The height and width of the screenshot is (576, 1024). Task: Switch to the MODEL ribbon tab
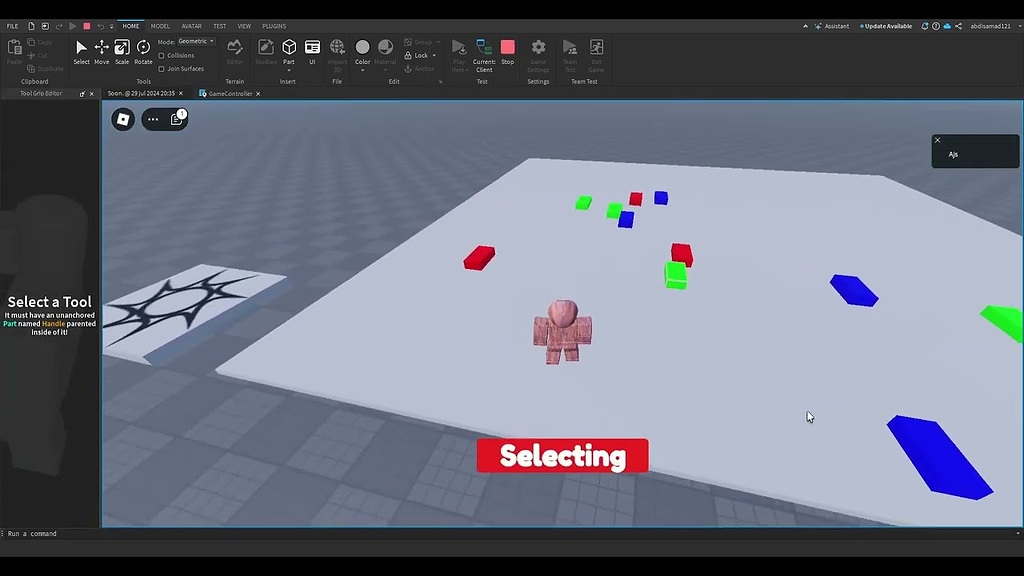[160, 26]
